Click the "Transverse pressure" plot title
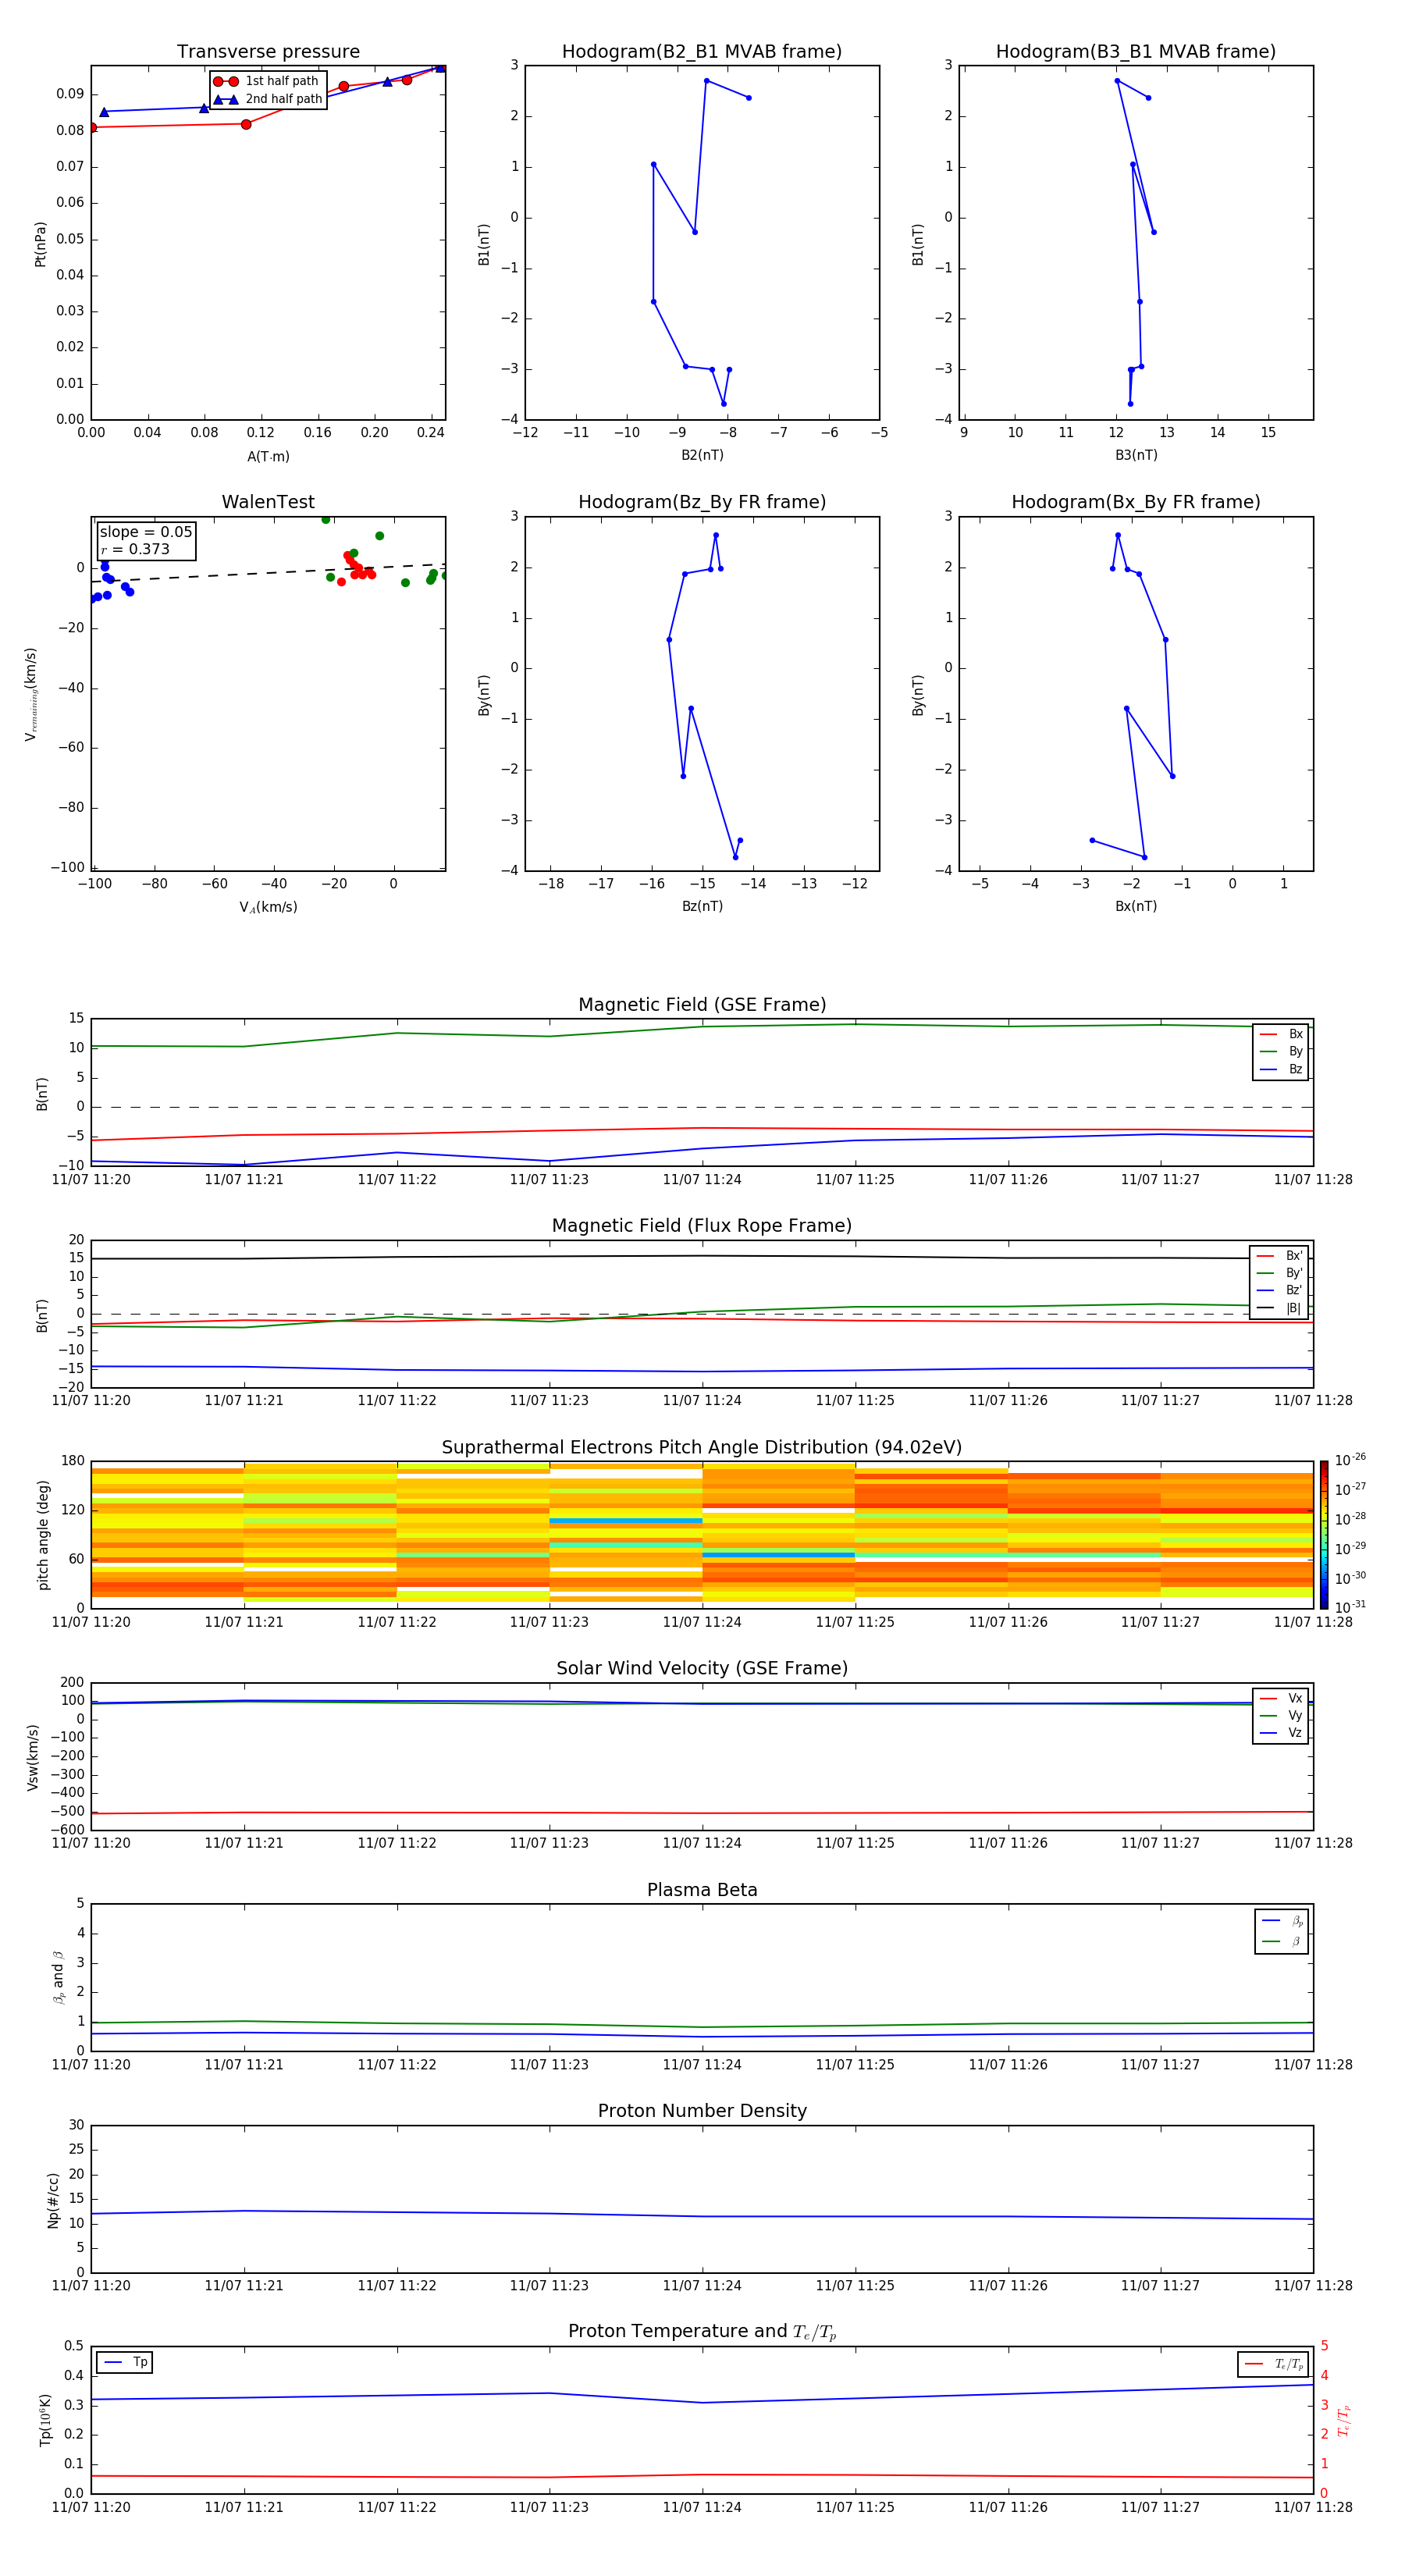This screenshot has width=1405, height=2576. pos(268,52)
